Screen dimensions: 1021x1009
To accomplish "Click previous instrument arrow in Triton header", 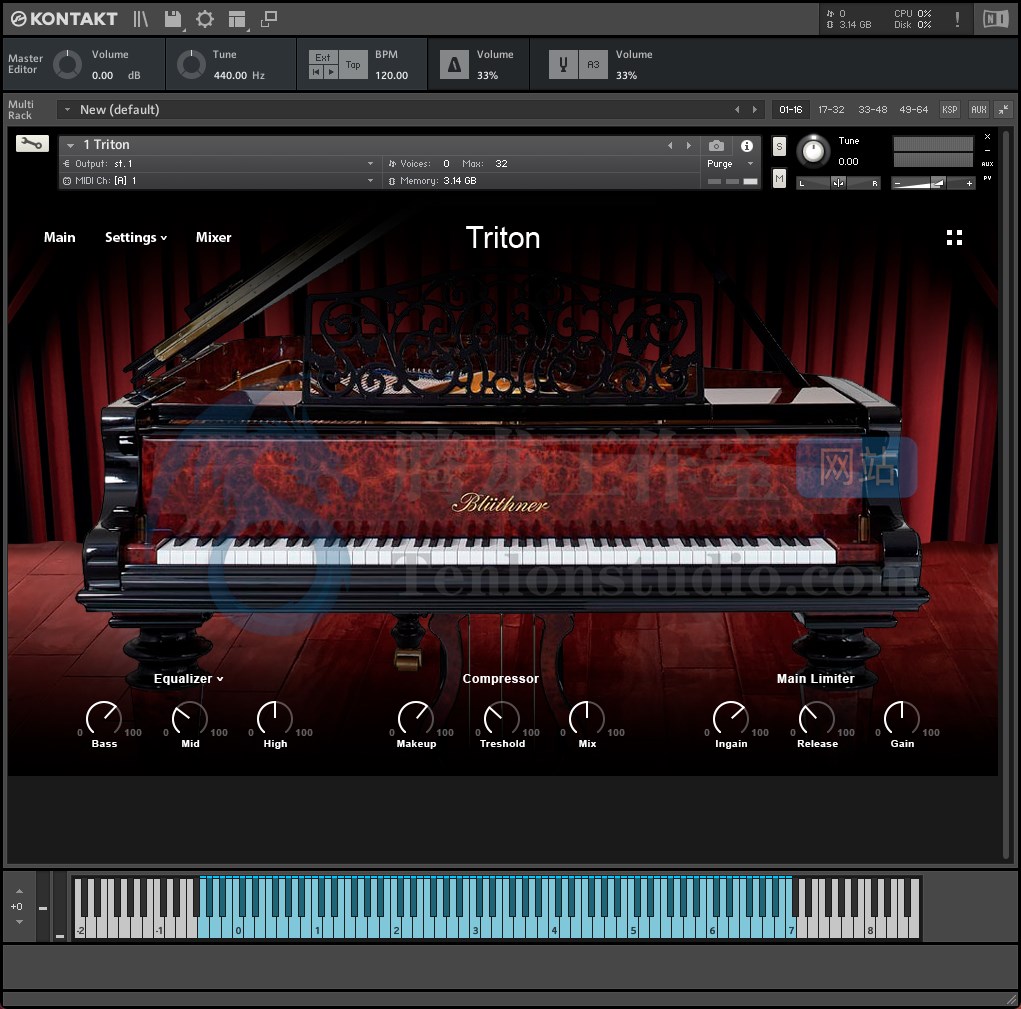I will (670, 145).
